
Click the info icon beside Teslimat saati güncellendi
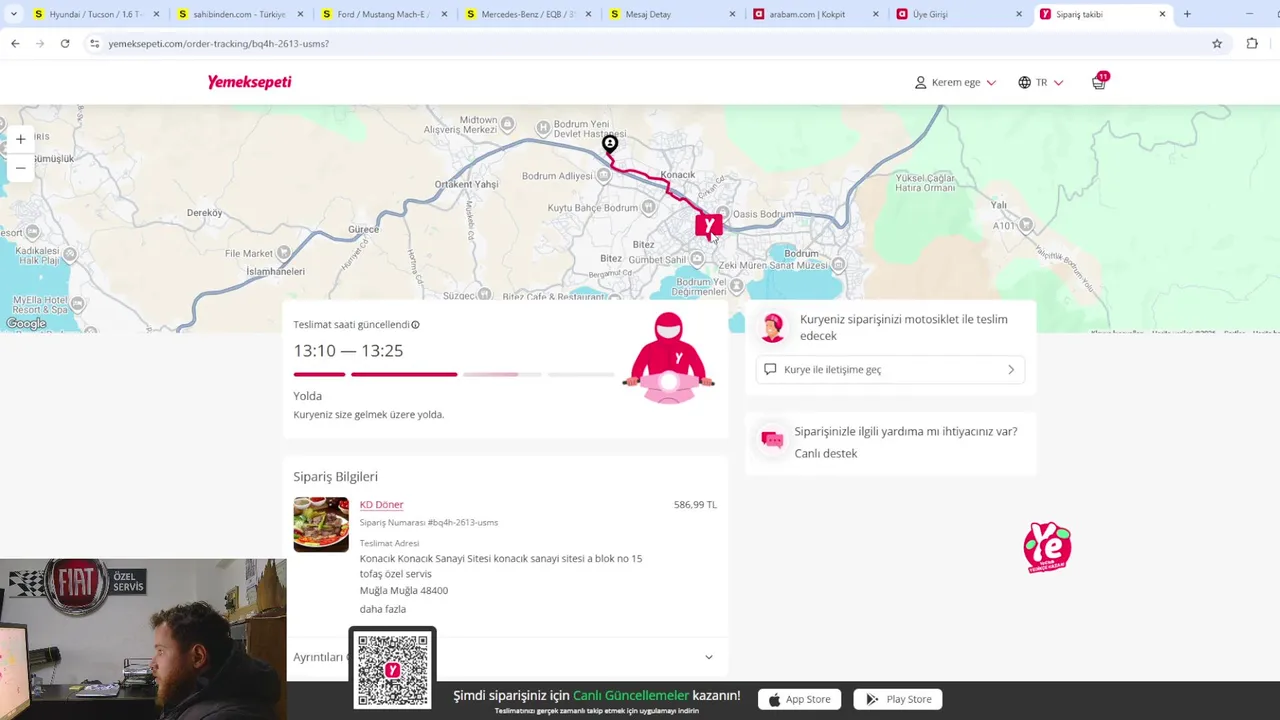[x=415, y=325]
